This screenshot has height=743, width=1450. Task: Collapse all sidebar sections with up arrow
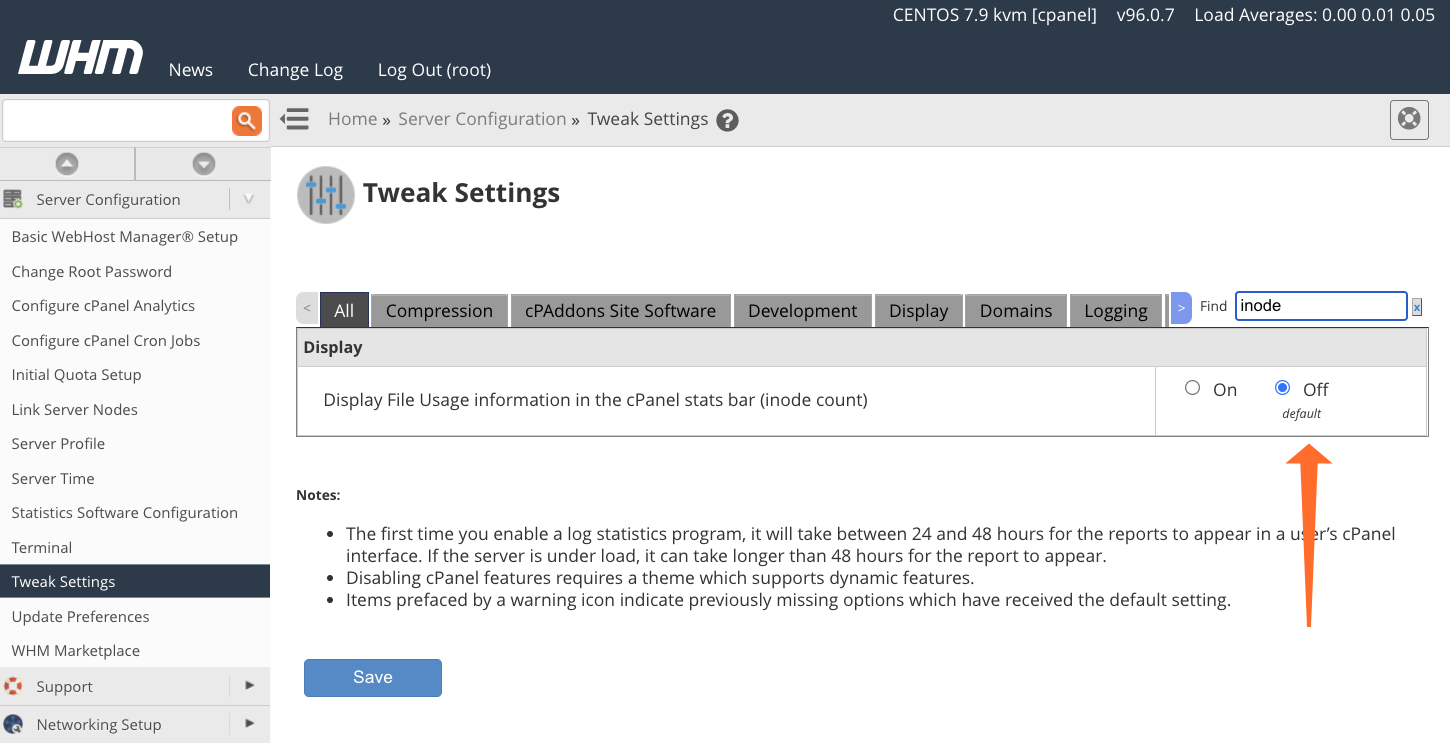(67, 164)
